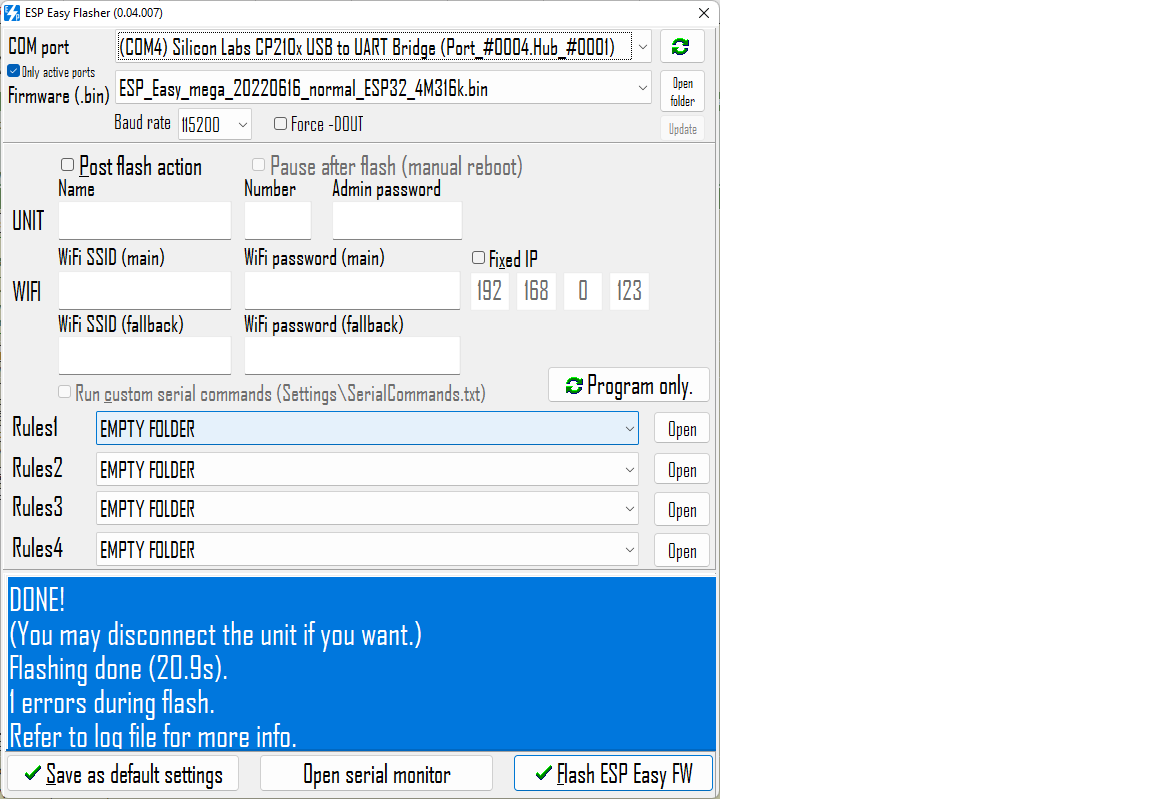Click 'Flashing done (20.9s).' log line
Image resolution: width=1152 pixels, height=799 pixels.
point(118,669)
